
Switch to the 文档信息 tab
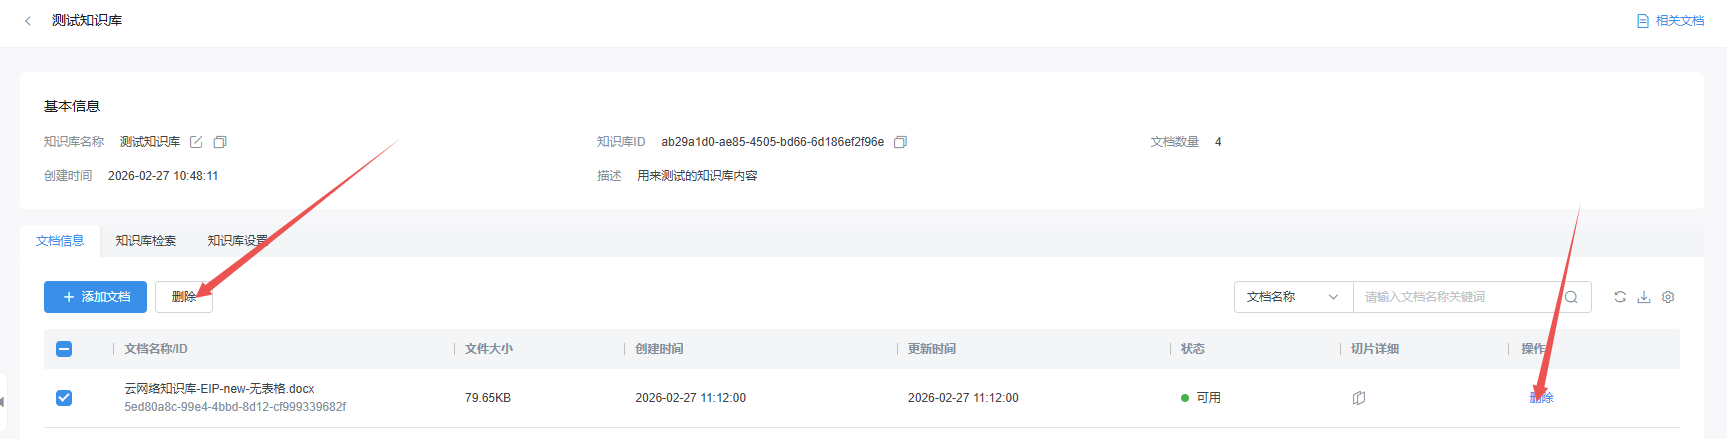[x=60, y=241]
